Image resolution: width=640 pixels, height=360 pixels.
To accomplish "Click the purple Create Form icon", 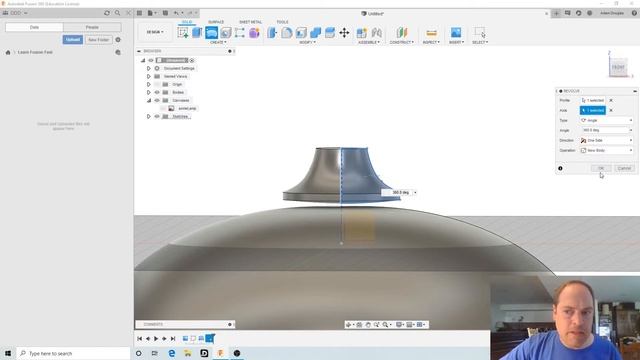I will point(254,32).
